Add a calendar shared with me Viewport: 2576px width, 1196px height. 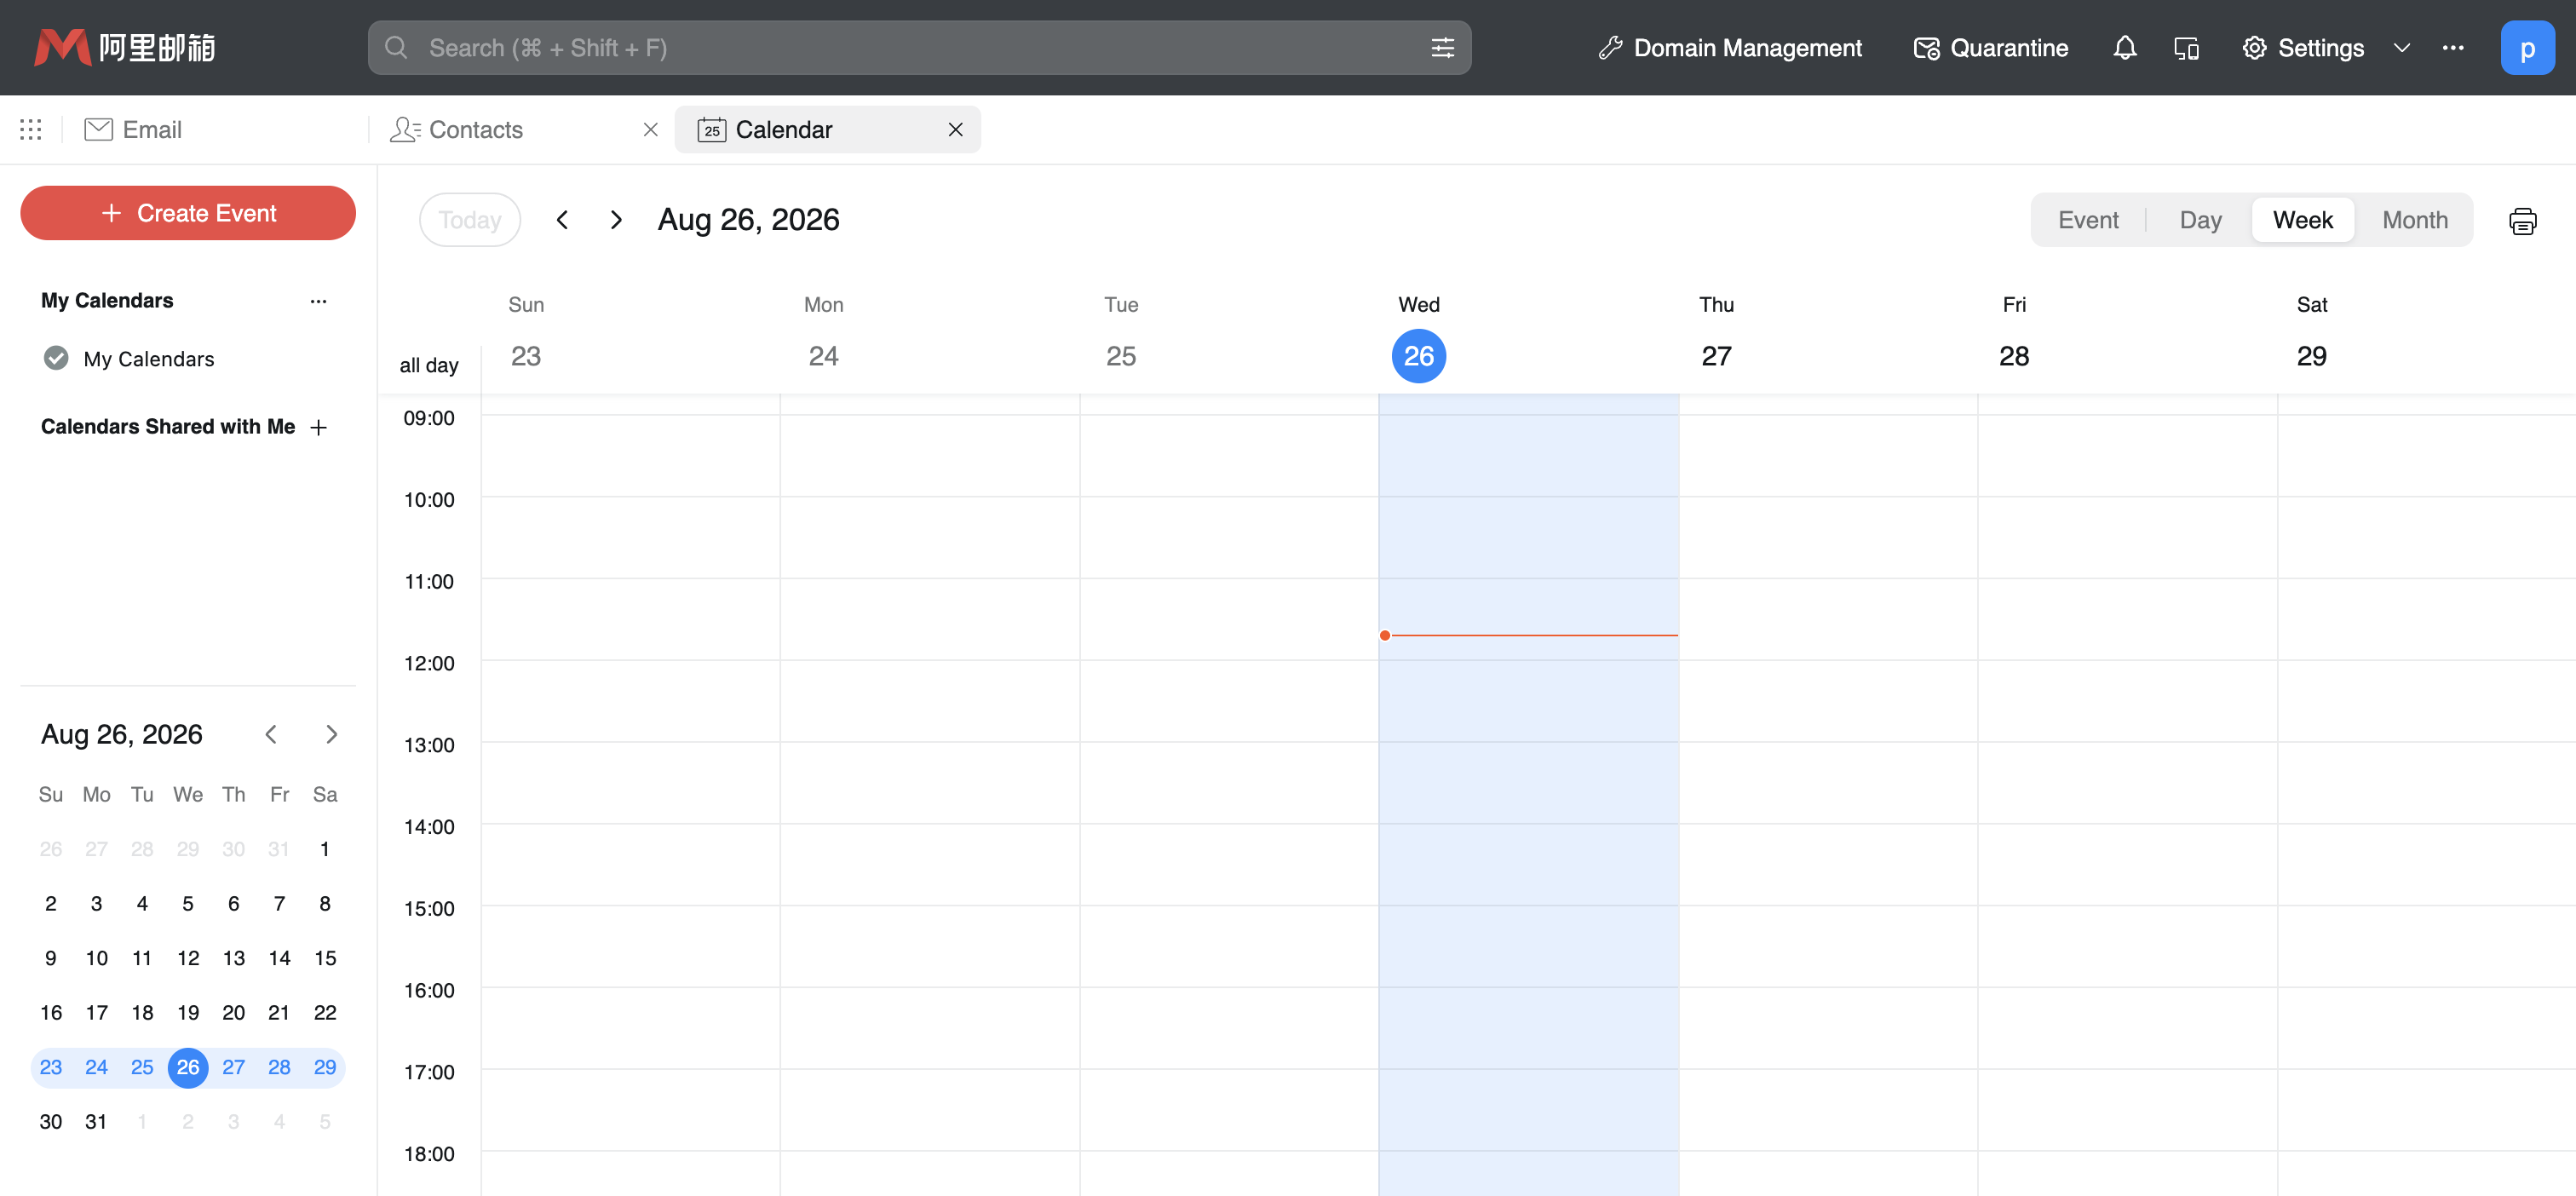(318, 427)
